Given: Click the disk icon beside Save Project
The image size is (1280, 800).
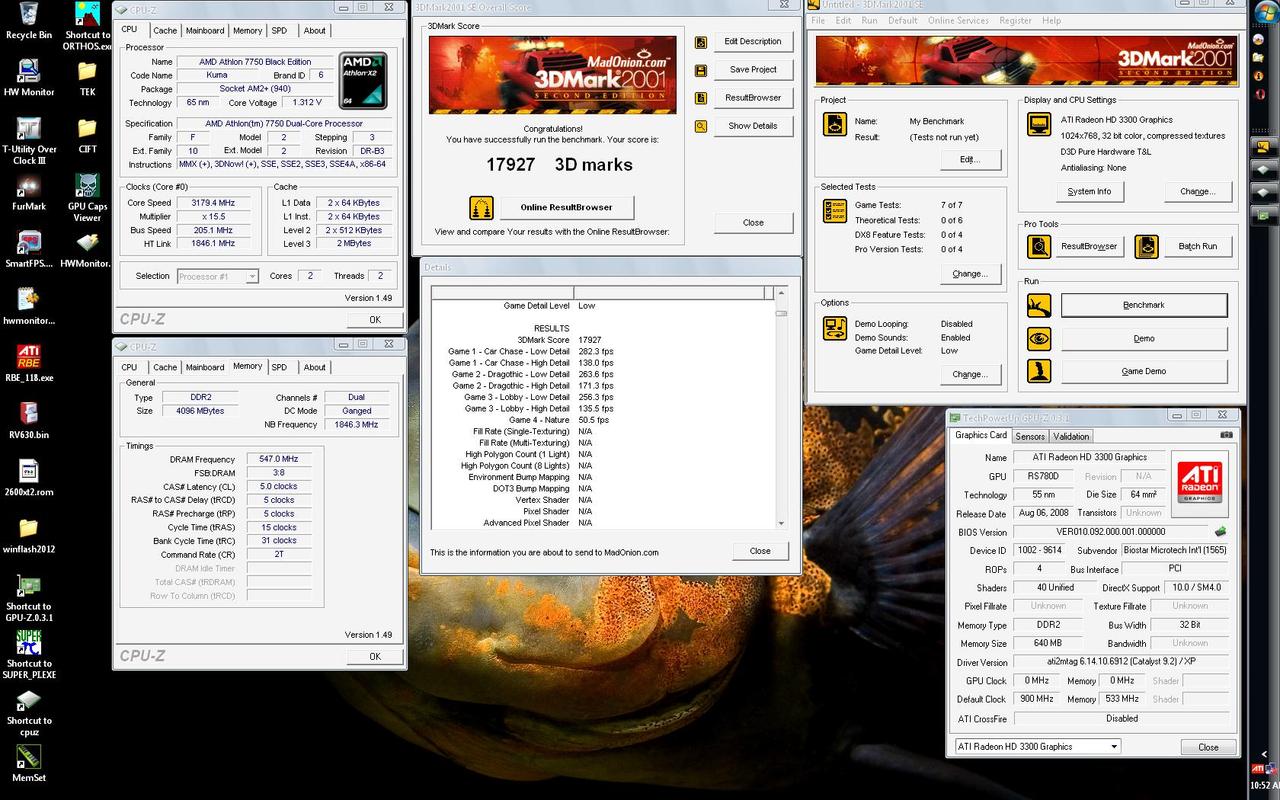Looking at the screenshot, I should point(701,70).
